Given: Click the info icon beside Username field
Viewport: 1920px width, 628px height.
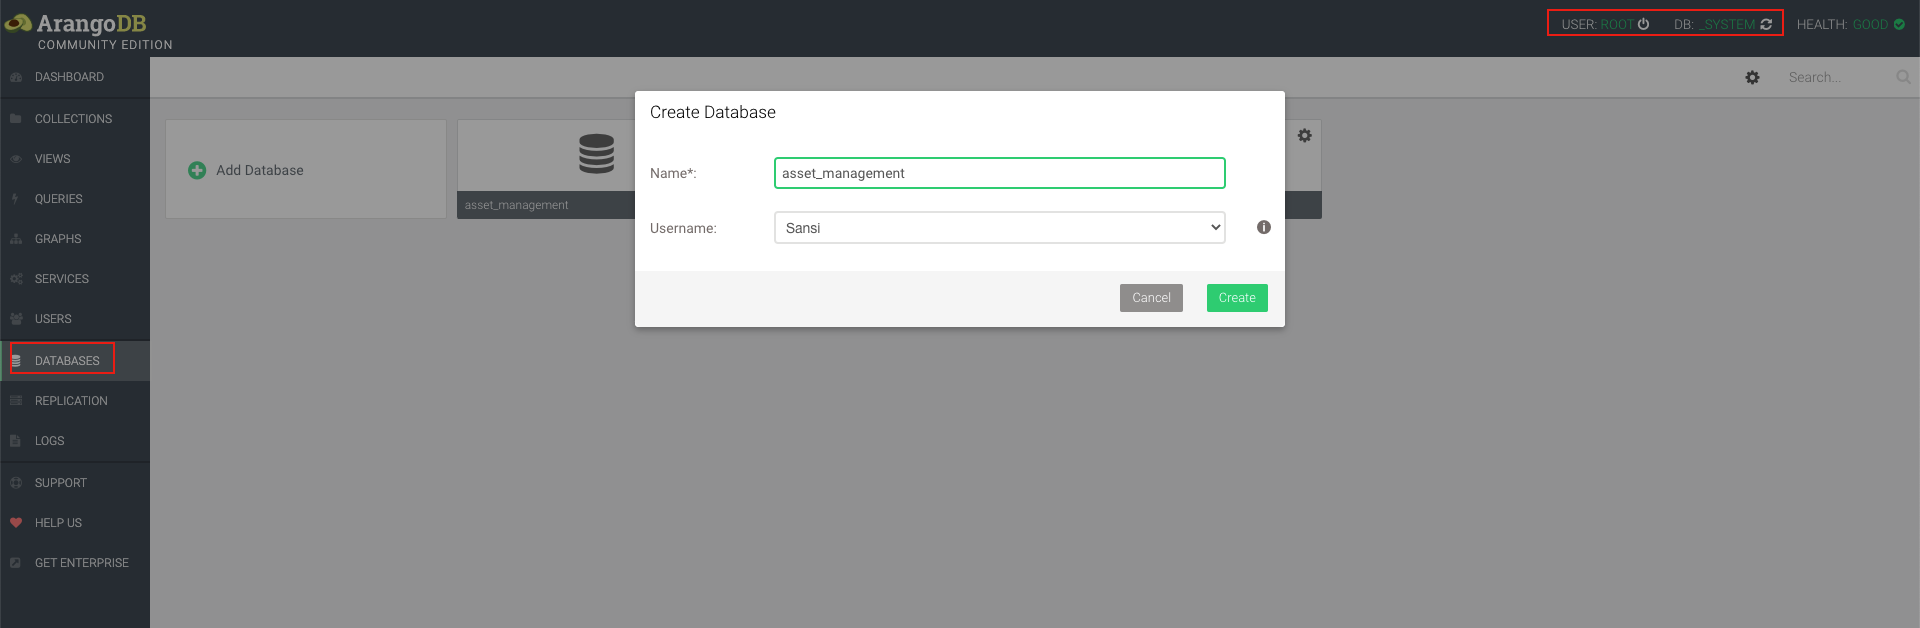Looking at the screenshot, I should (x=1264, y=227).
